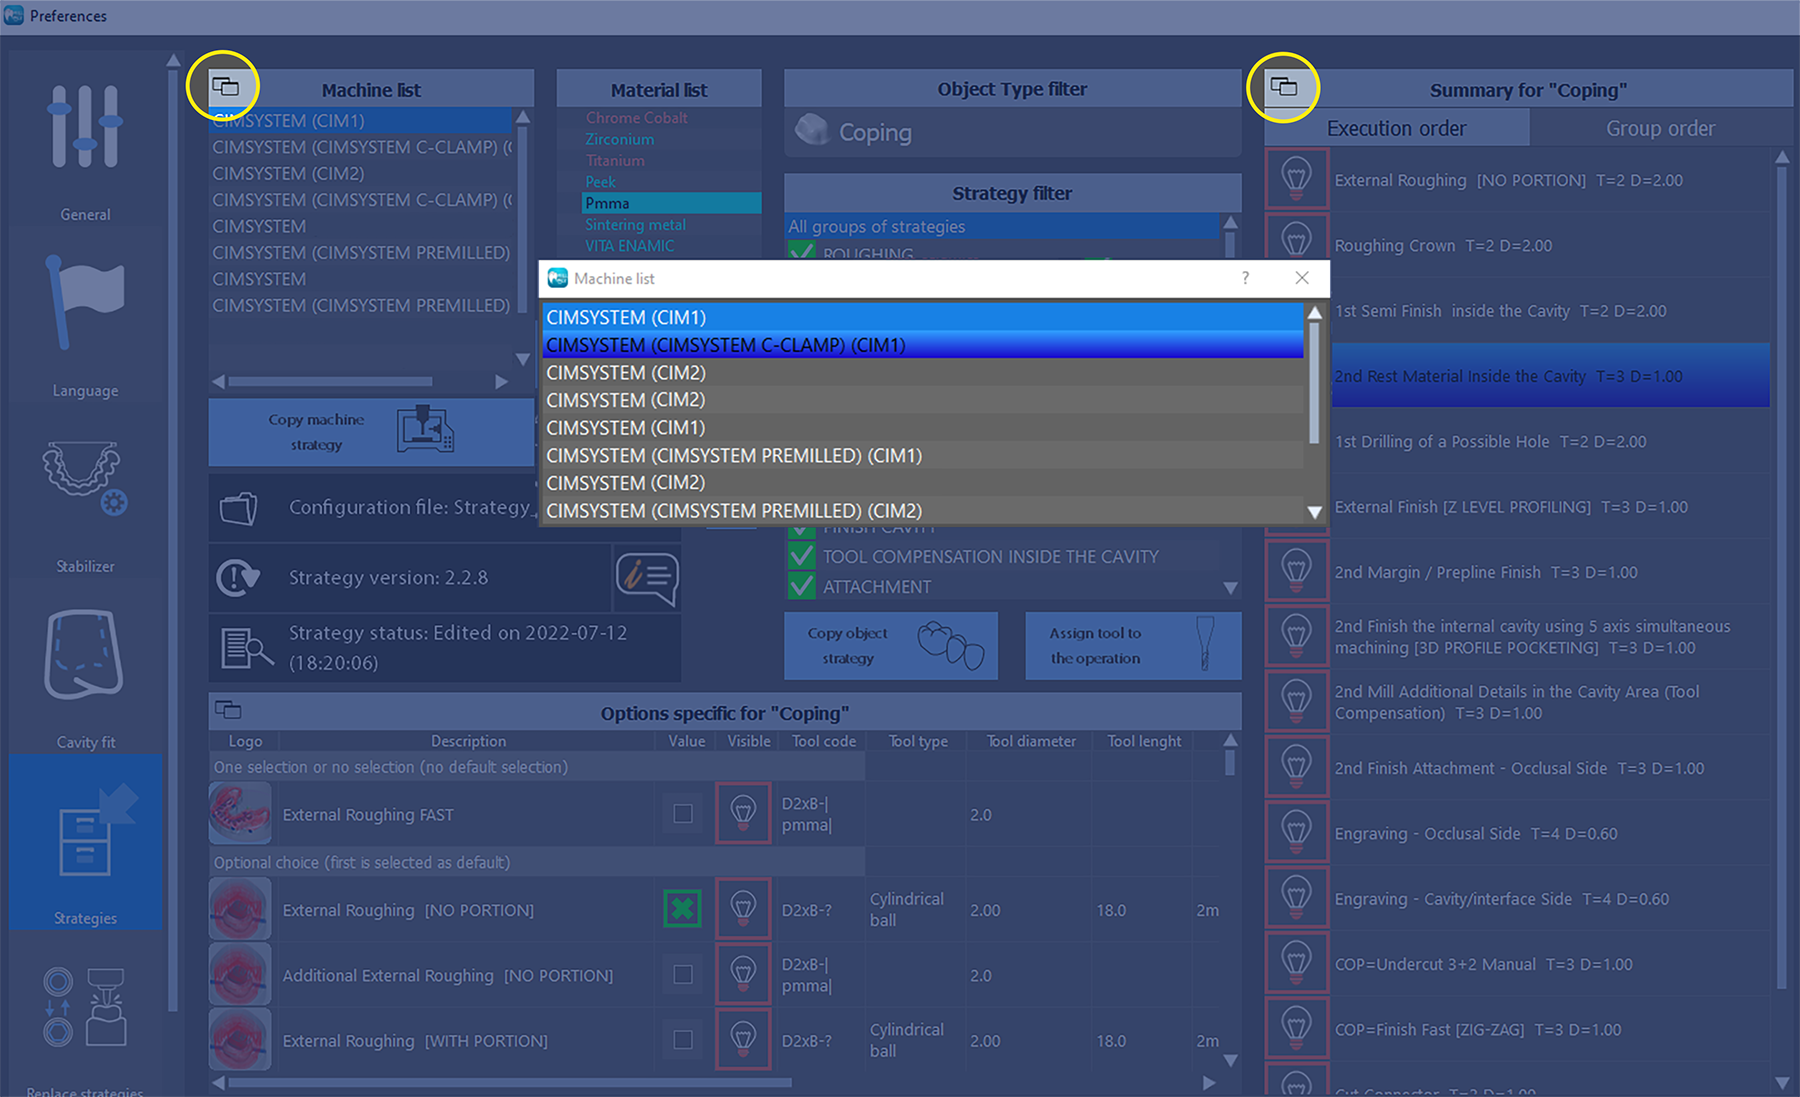Viewport: 1800px width, 1097px height.
Task: Pop out Options specific for Coping icon
Action: coord(228,710)
